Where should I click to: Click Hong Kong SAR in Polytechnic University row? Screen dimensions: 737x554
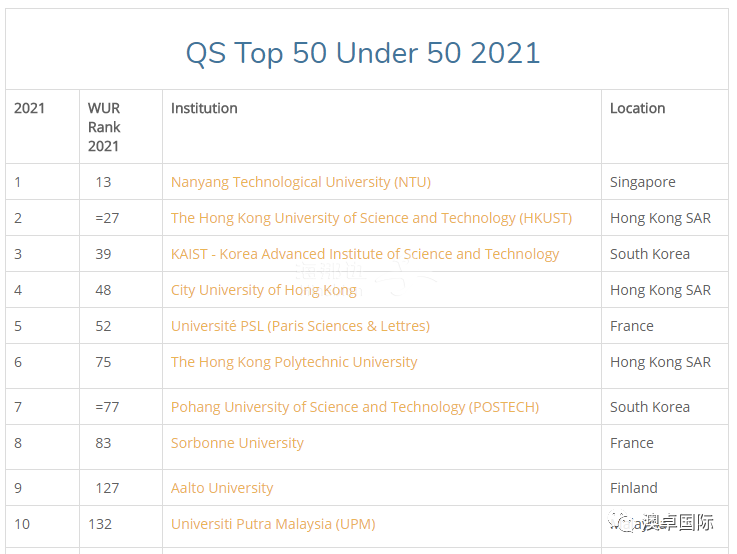click(660, 362)
